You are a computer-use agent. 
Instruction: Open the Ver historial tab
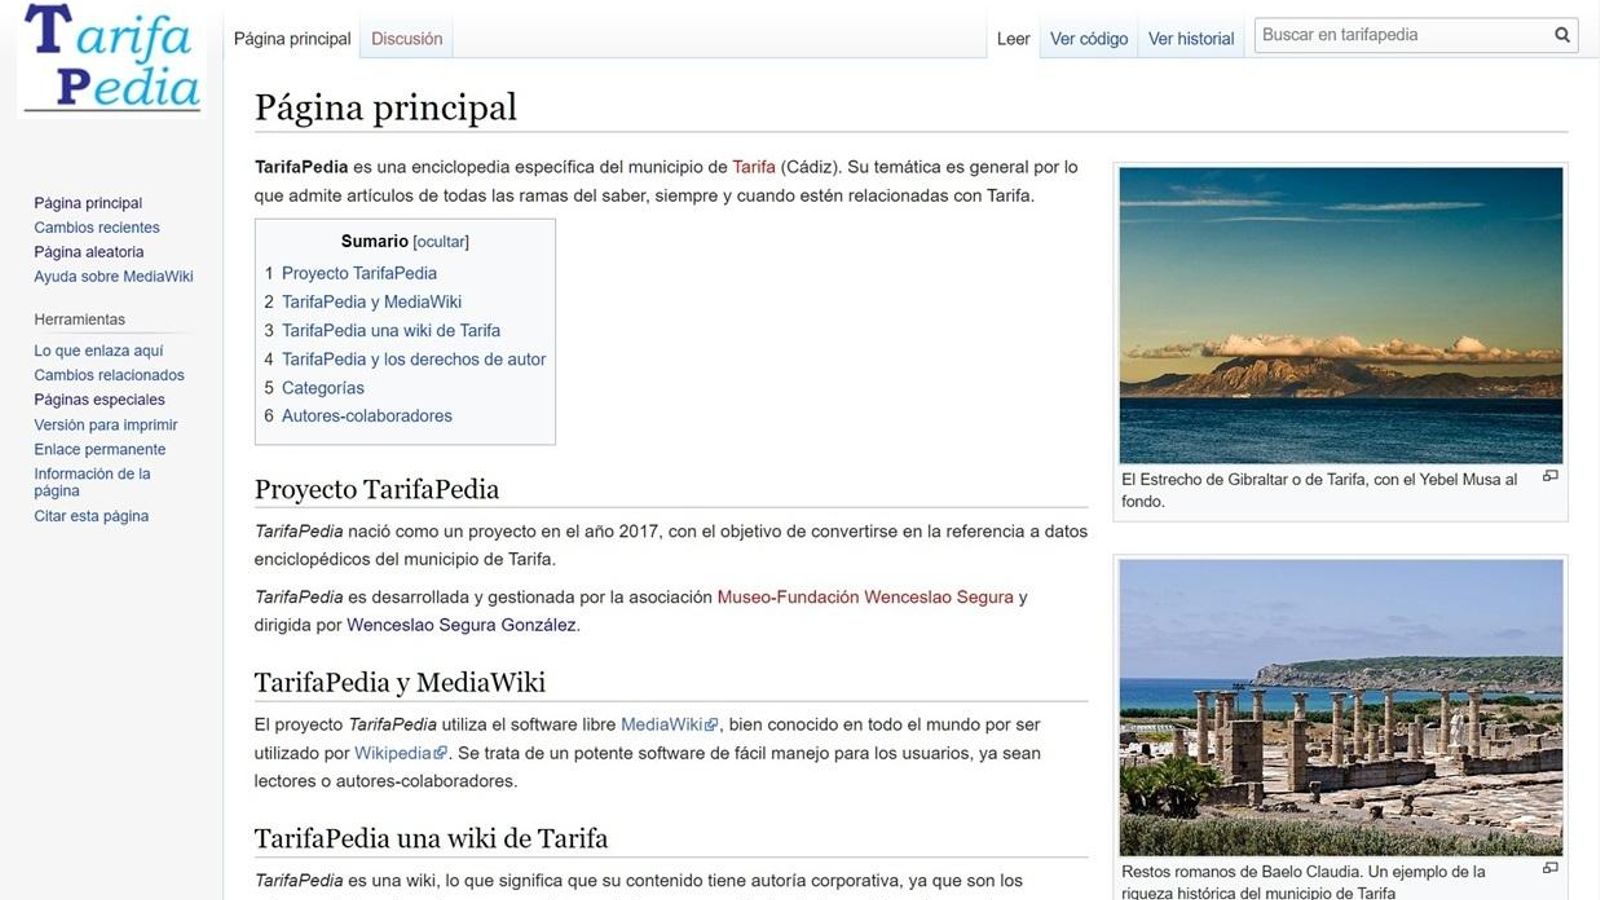pos(1191,38)
